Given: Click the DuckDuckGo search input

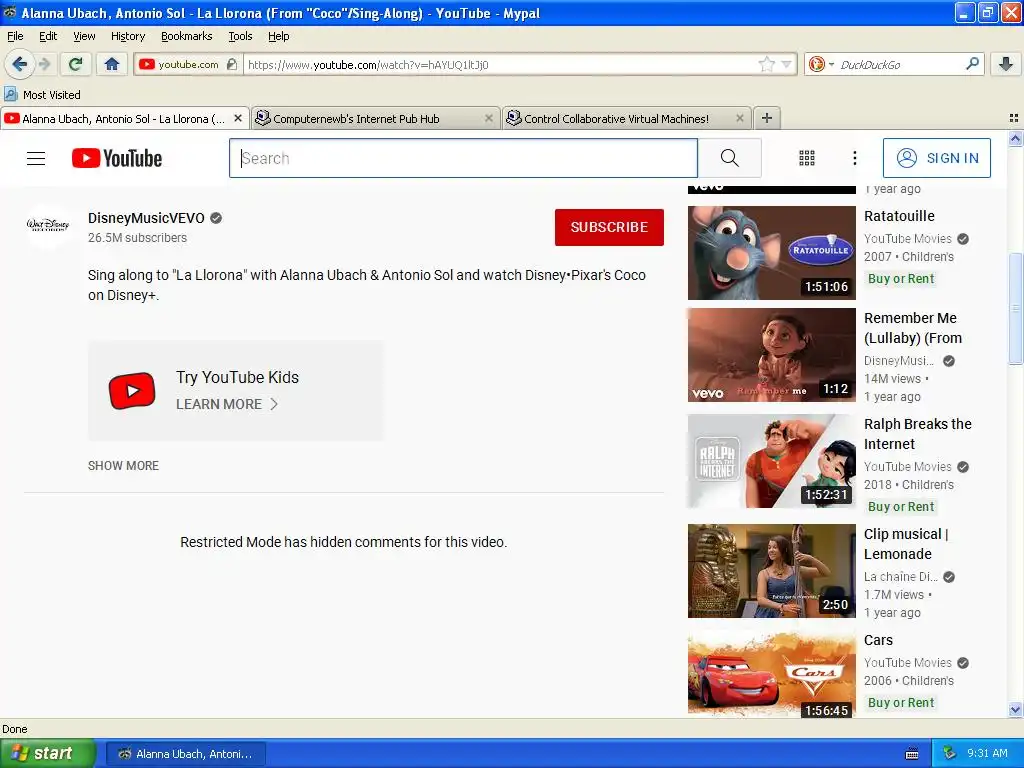Looking at the screenshot, I should [x=900, y=64].
